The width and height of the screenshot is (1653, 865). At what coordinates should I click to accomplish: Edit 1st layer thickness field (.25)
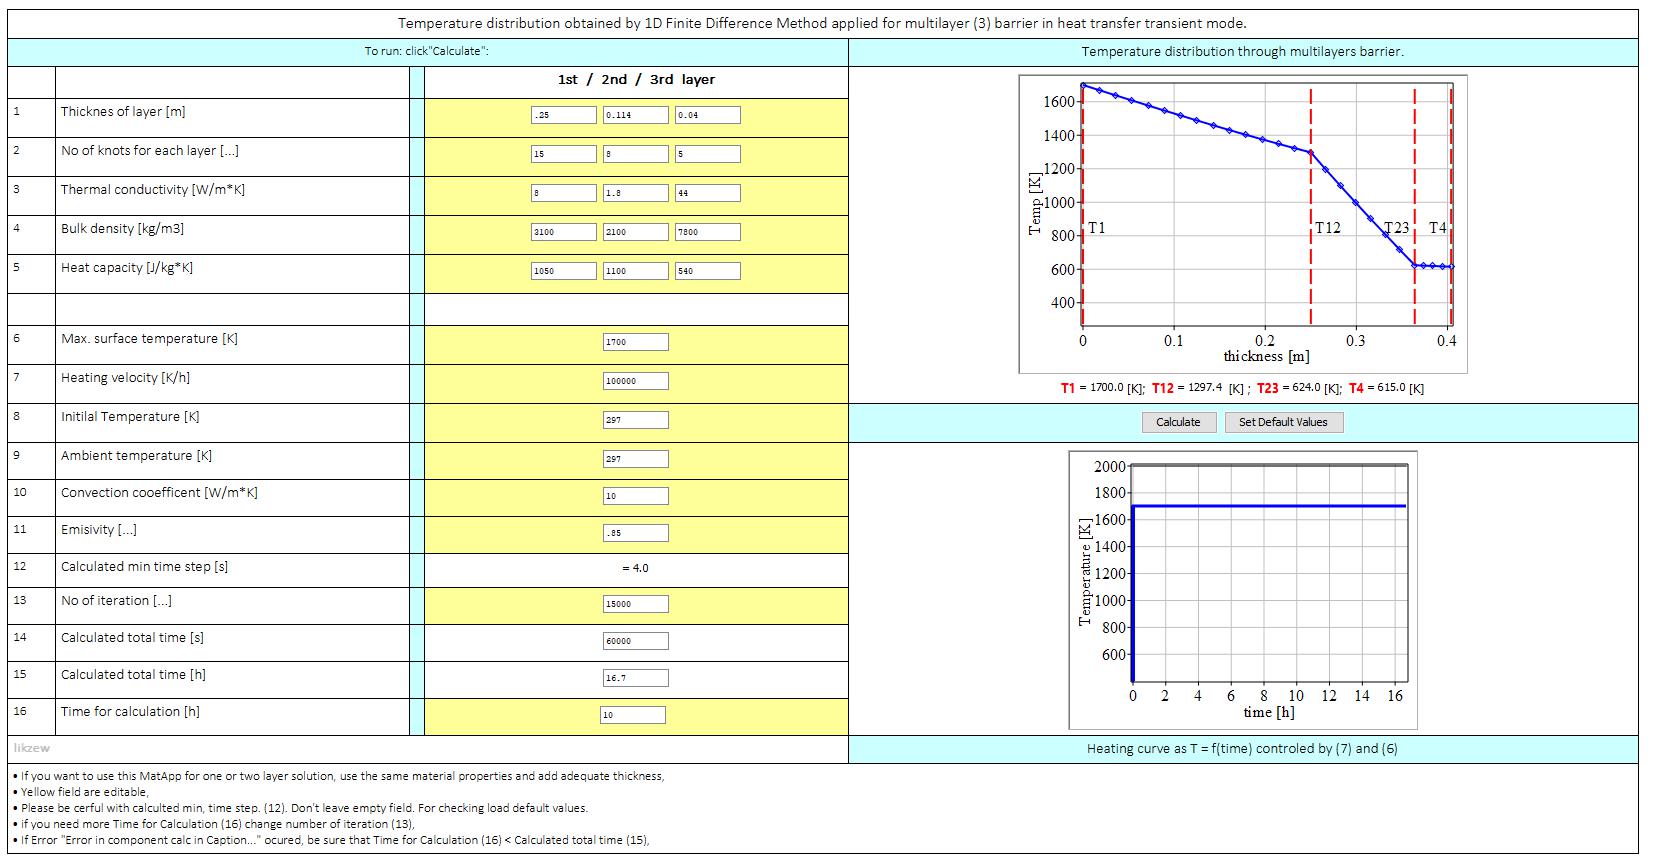564,115
